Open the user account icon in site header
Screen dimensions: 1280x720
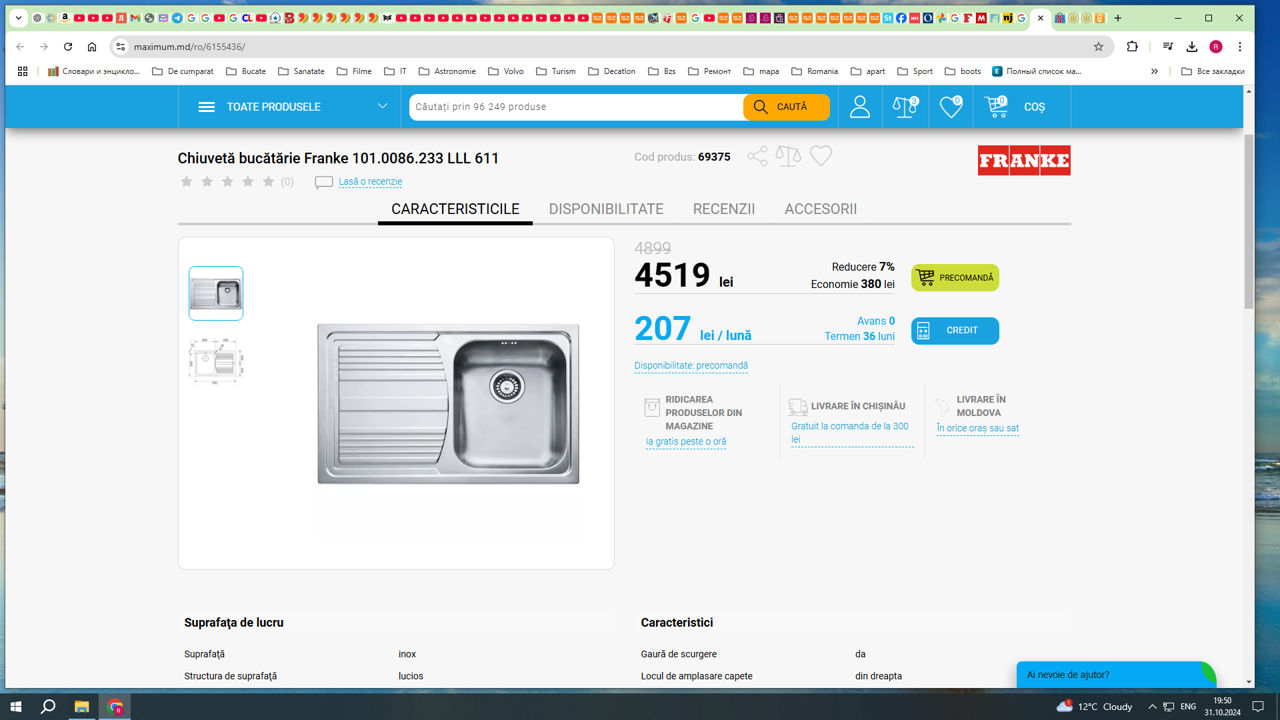(860, 107)
